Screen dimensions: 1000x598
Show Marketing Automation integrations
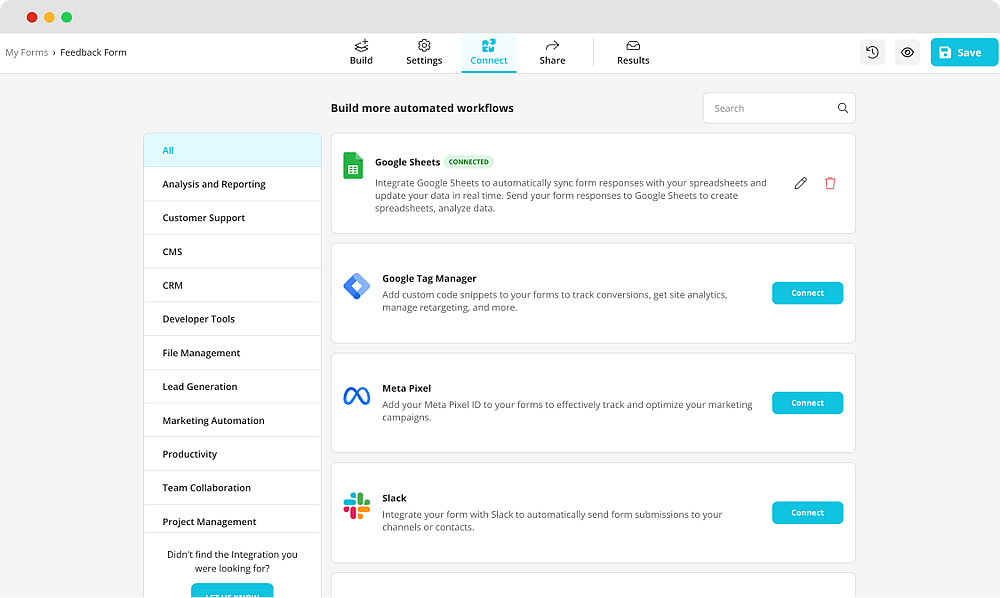232,420
